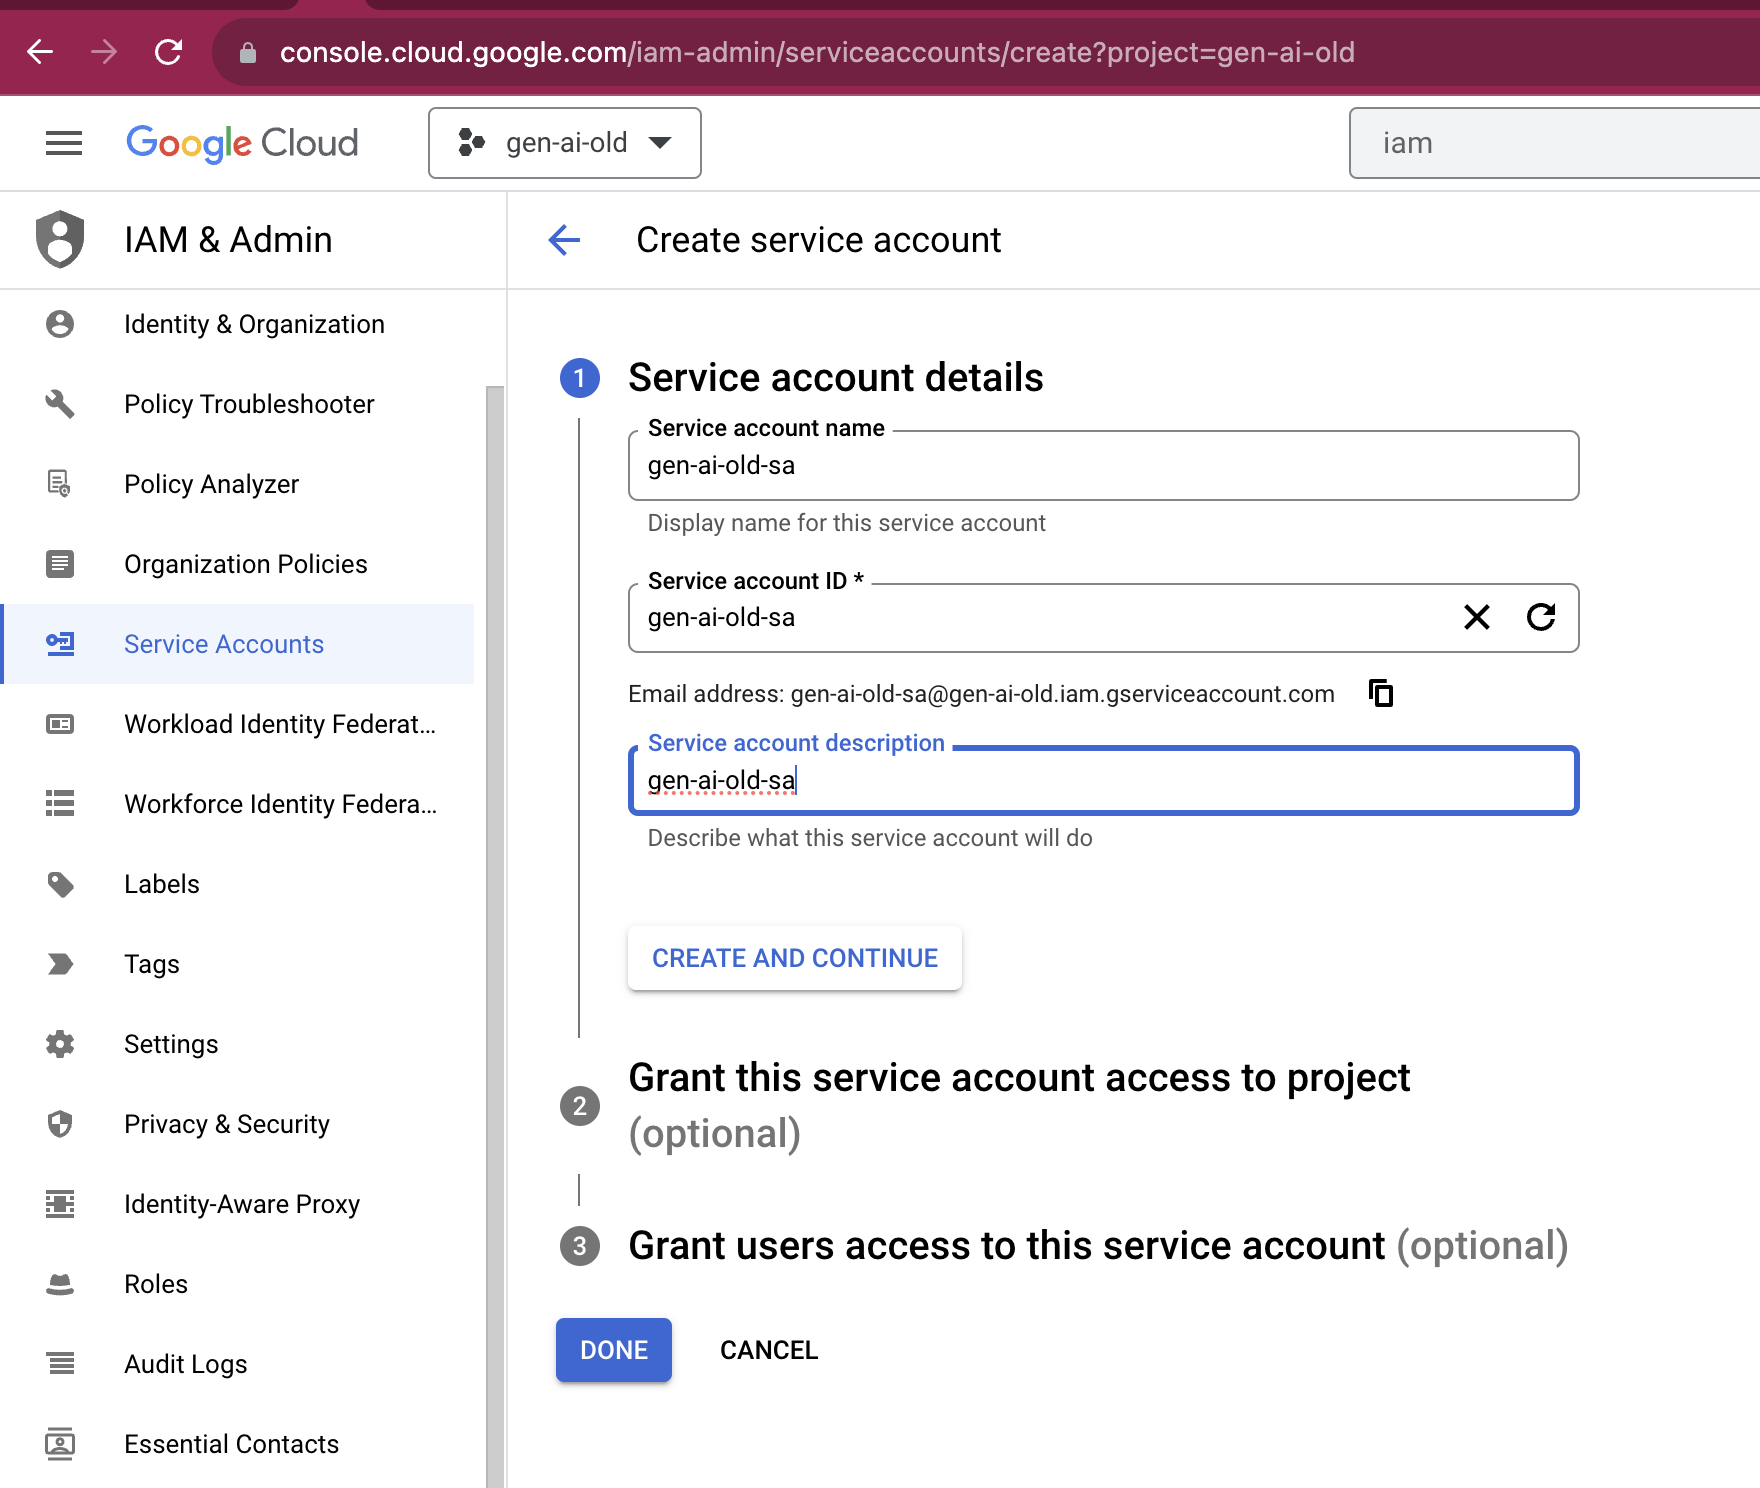Clear the Service account ID field
The image size is (1760, 1488).
pos(1476,618)
